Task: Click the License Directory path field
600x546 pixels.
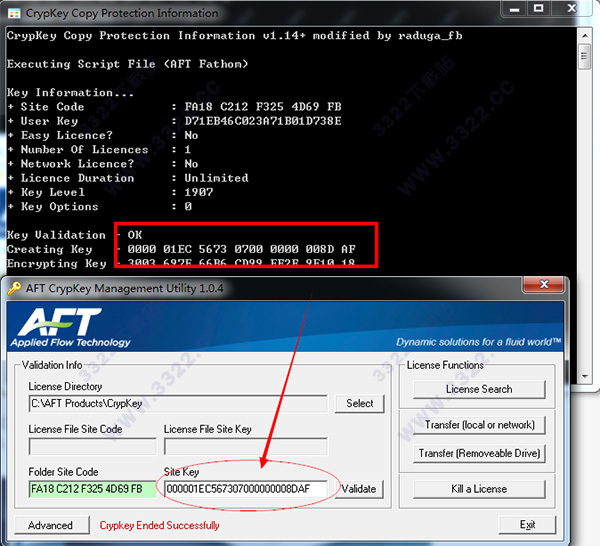Action: 178,404
